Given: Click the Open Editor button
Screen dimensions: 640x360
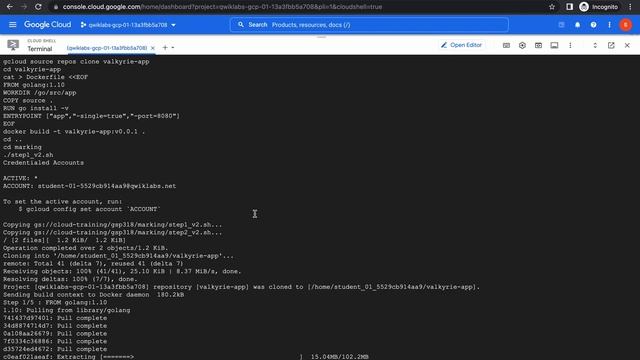Looking at the screenshot, I should pyautogui.click(x=462, y=45).
